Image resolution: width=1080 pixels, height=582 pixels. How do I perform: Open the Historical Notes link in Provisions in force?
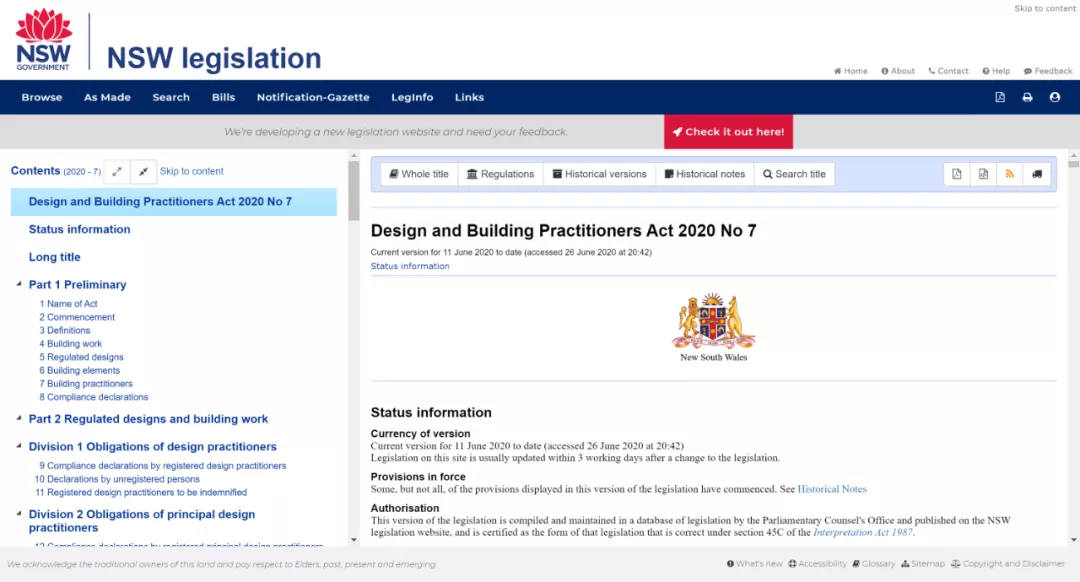832,489
